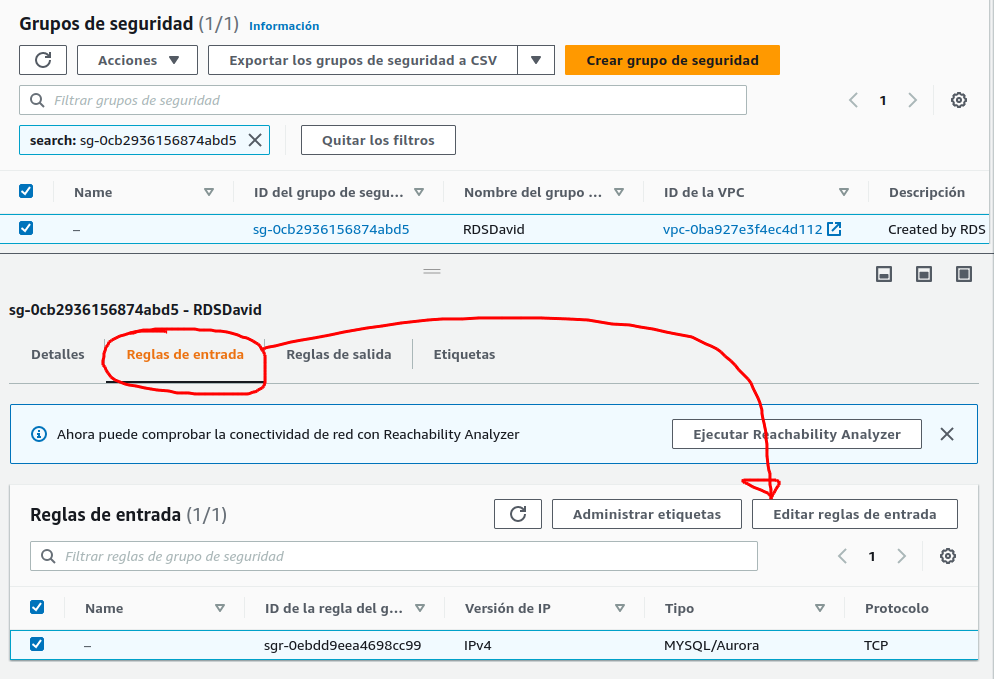The width and height of the screenshot is (1002, 679).
Task: Deselect inbound rule sgr-0ebdd9eea4698cc99 checkbox
Action: (37, 644)
